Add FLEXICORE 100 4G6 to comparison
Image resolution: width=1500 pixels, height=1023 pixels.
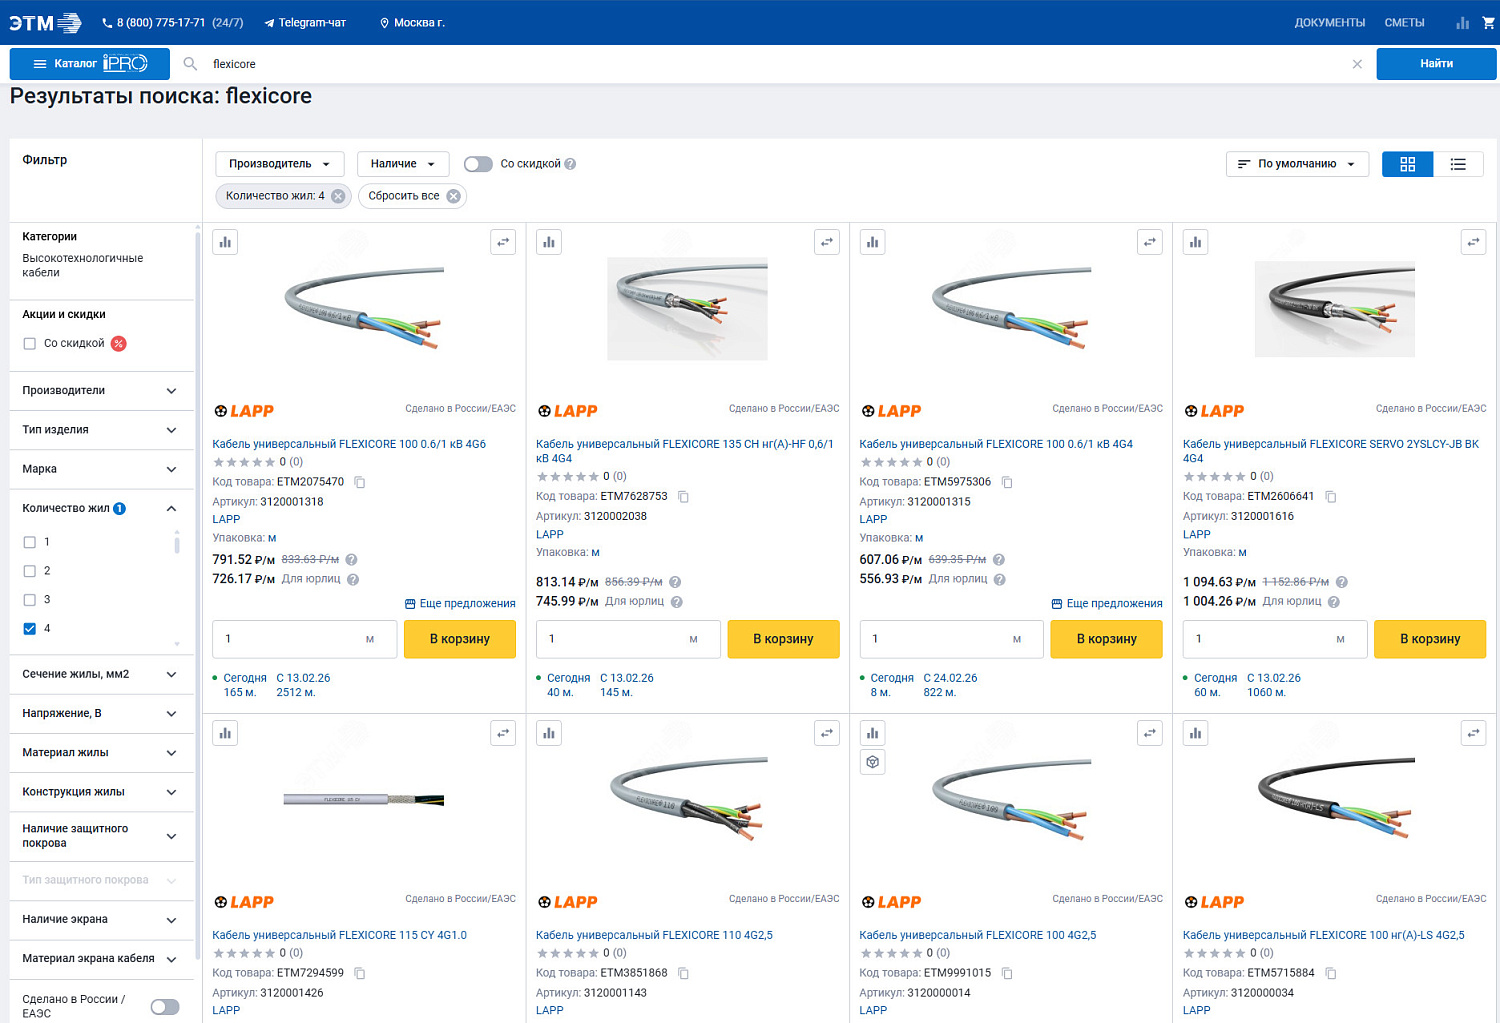pyautogui.click(x=226, y=242)
